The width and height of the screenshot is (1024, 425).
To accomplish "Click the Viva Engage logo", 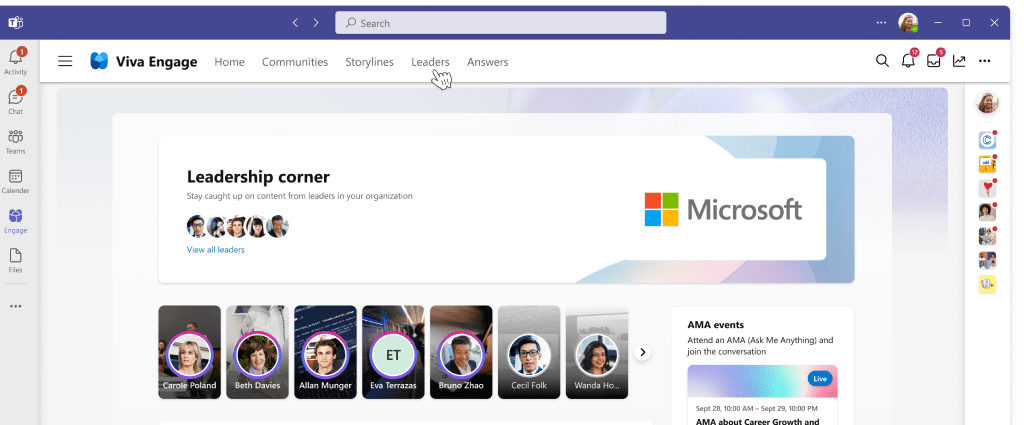I will pyautogui.click(x=99, y=61).
